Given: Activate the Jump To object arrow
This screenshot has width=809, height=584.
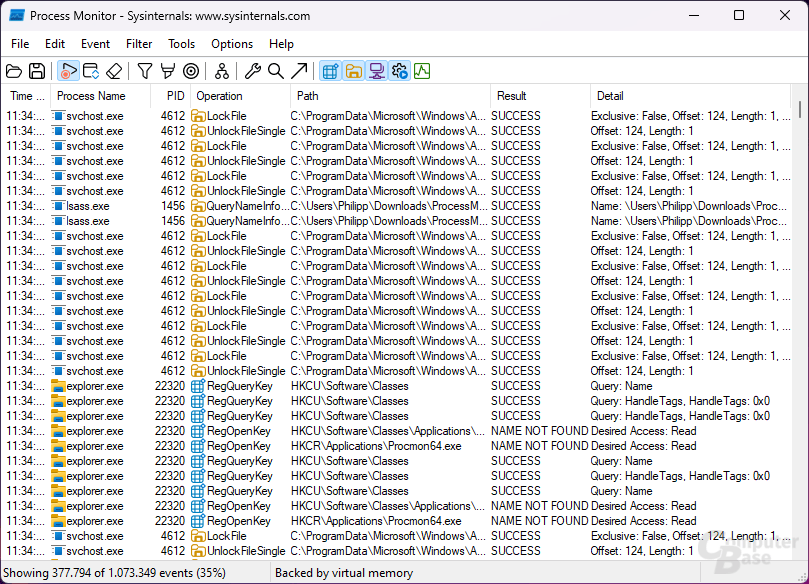Looking at the screenshot, I should click(298, 71).
